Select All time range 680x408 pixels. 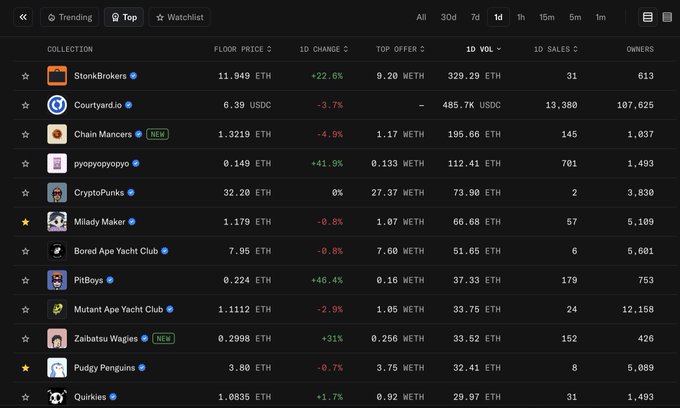pyautogui.click(x=421, y=17)
